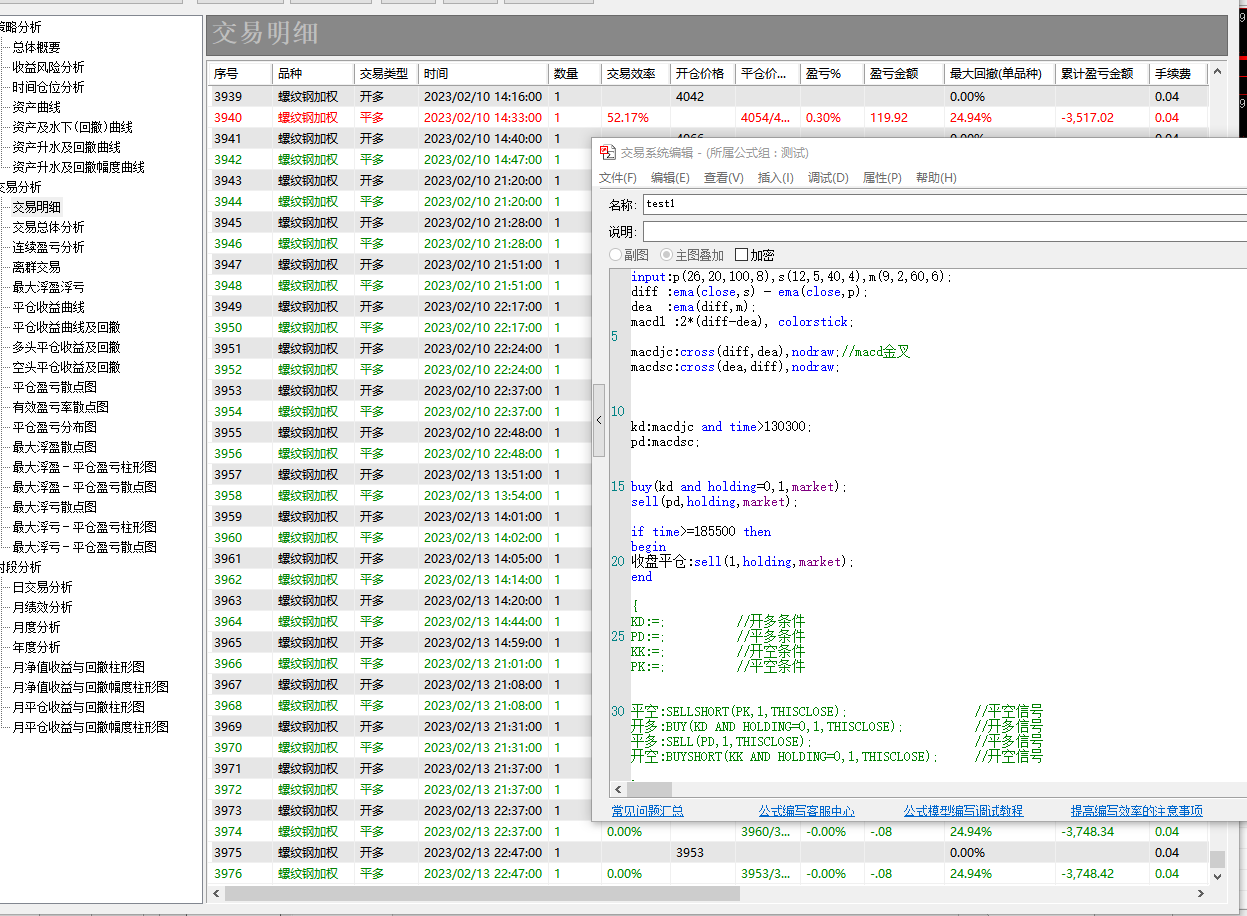The width and height of the screenshot is (1247, 916).
Task: Open the 文件(F) menu
Action: (618, 177)
